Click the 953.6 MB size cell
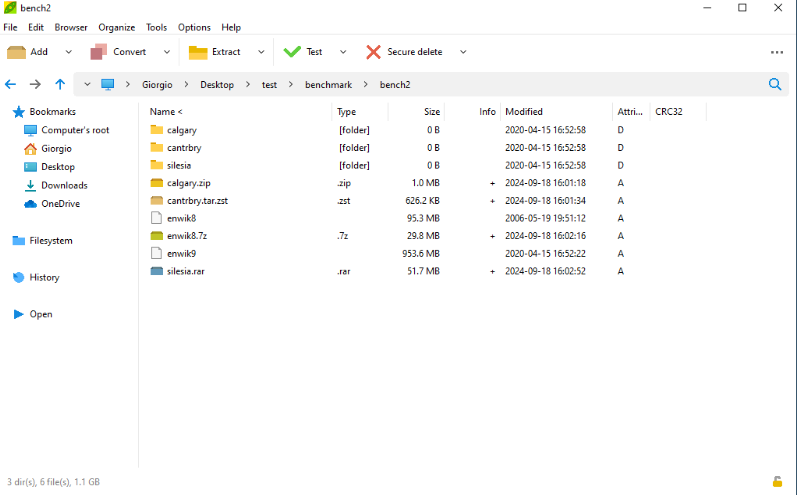This screenshot has height=495, width=797. point(421,254)
